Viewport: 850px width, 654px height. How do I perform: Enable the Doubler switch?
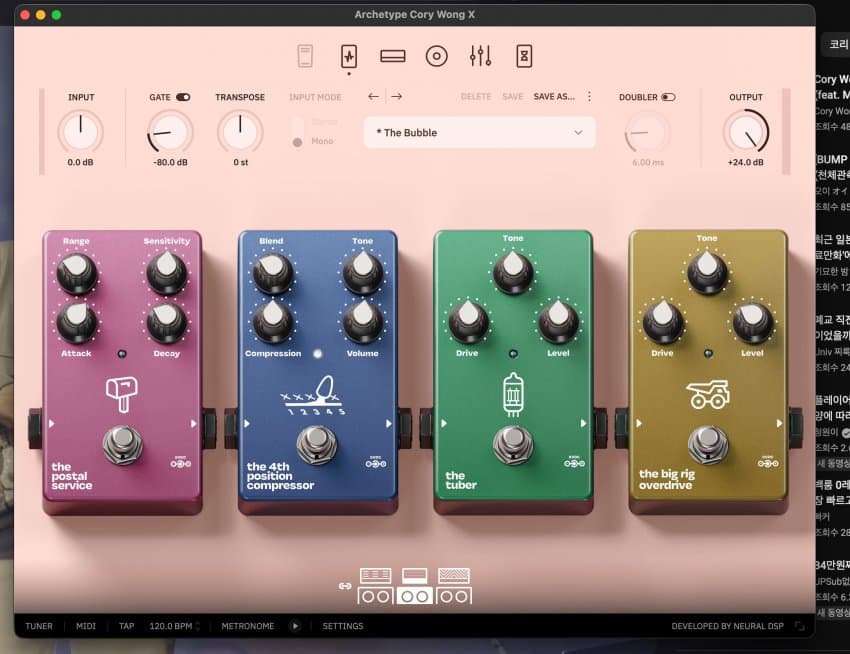pyautogui.click(x=668, y=97)
